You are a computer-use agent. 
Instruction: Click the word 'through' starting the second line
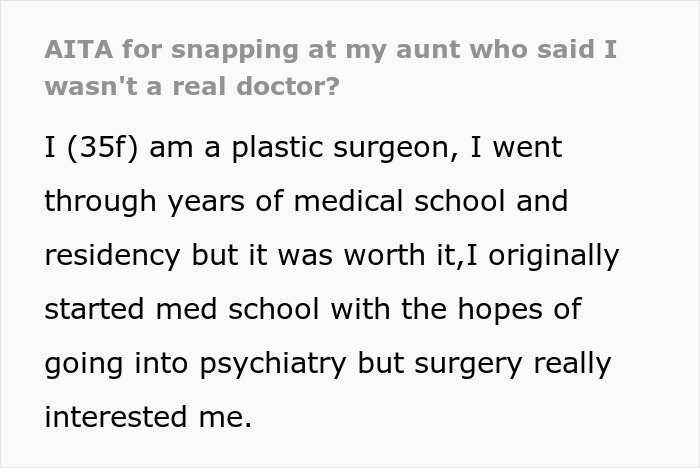pos(99,201)
